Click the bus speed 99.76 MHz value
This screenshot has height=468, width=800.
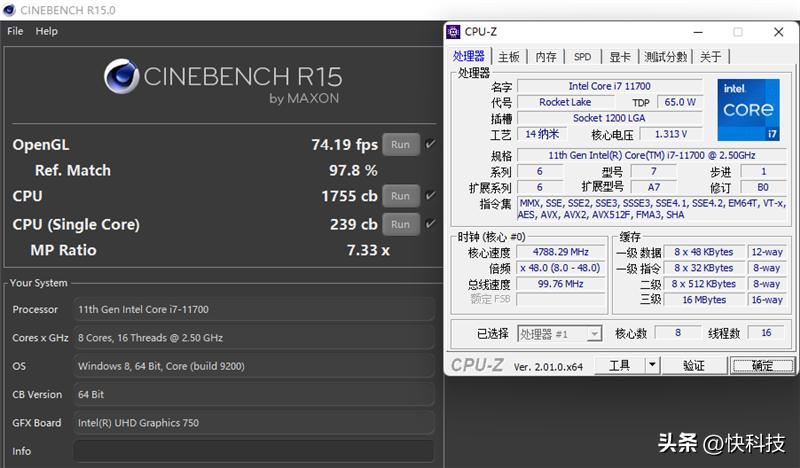(561, 284)
